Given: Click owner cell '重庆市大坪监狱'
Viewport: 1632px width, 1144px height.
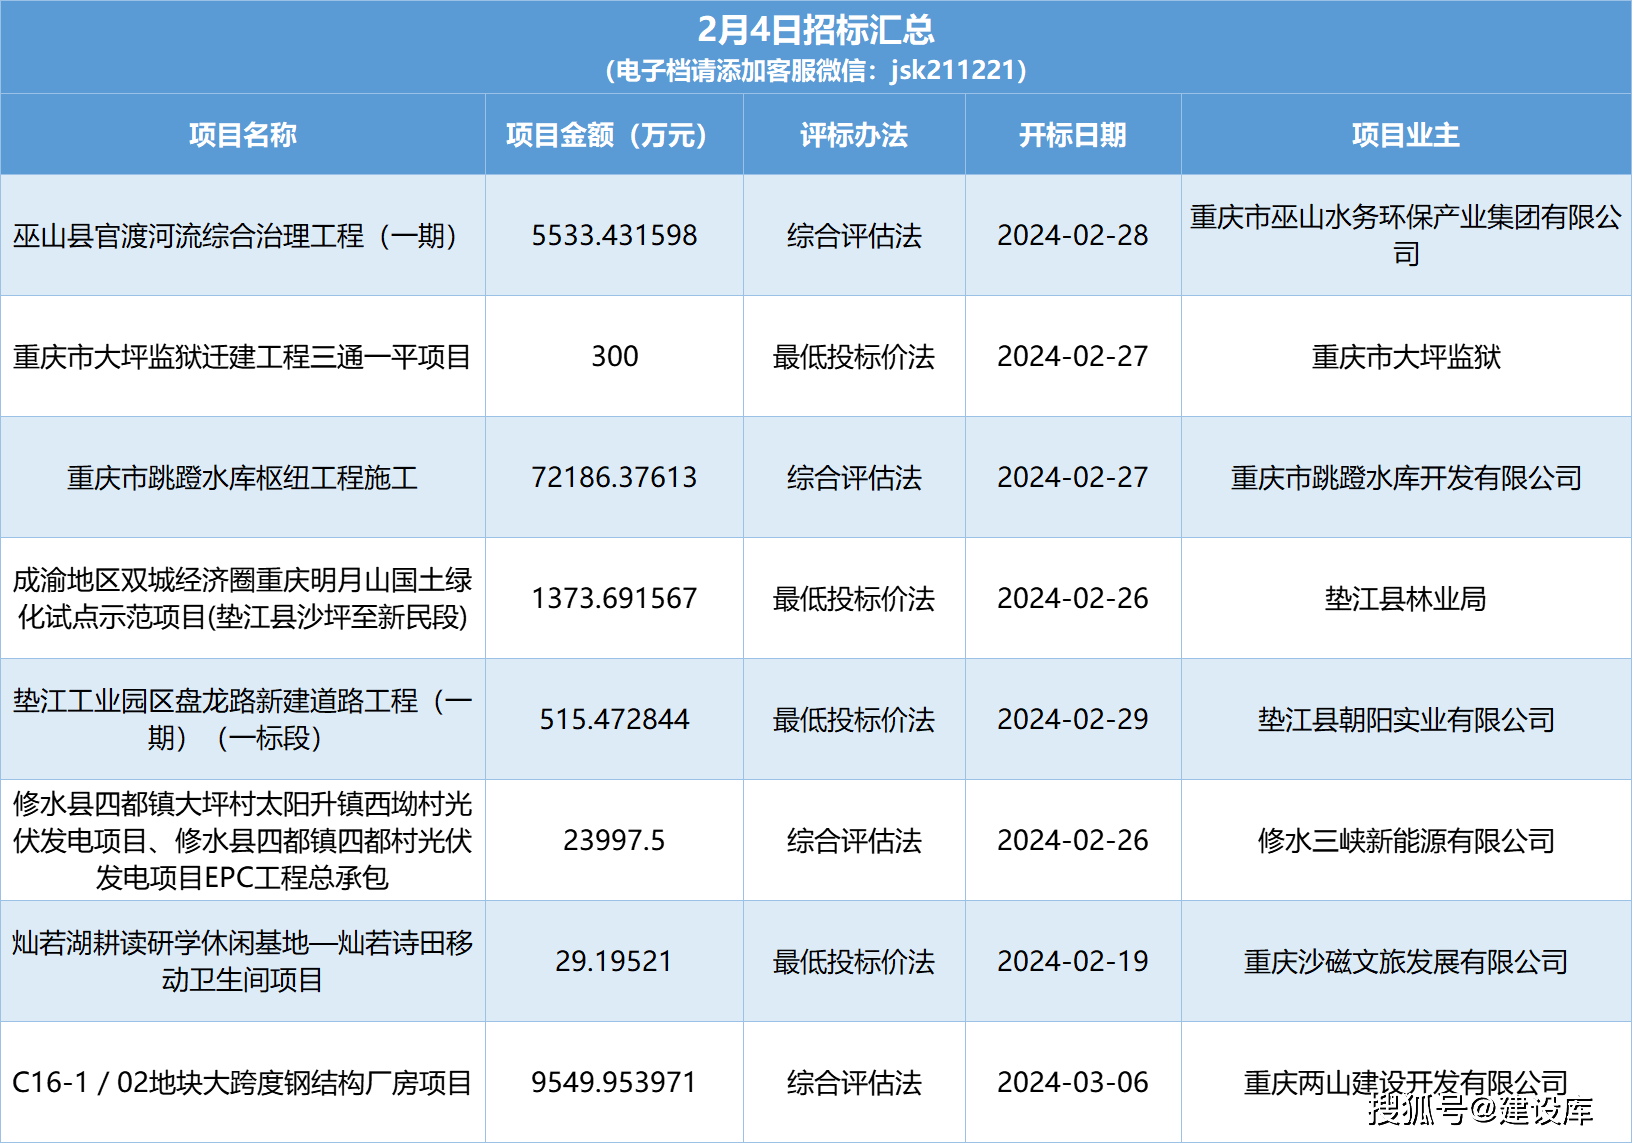Looking at the screenshot, I should pos(1406,357).
